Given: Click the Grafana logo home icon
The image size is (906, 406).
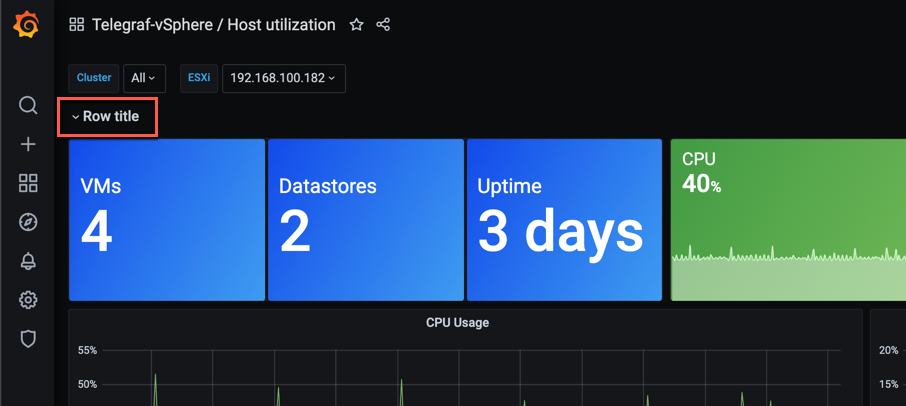Looking at the screenshot, I should 27,25.
